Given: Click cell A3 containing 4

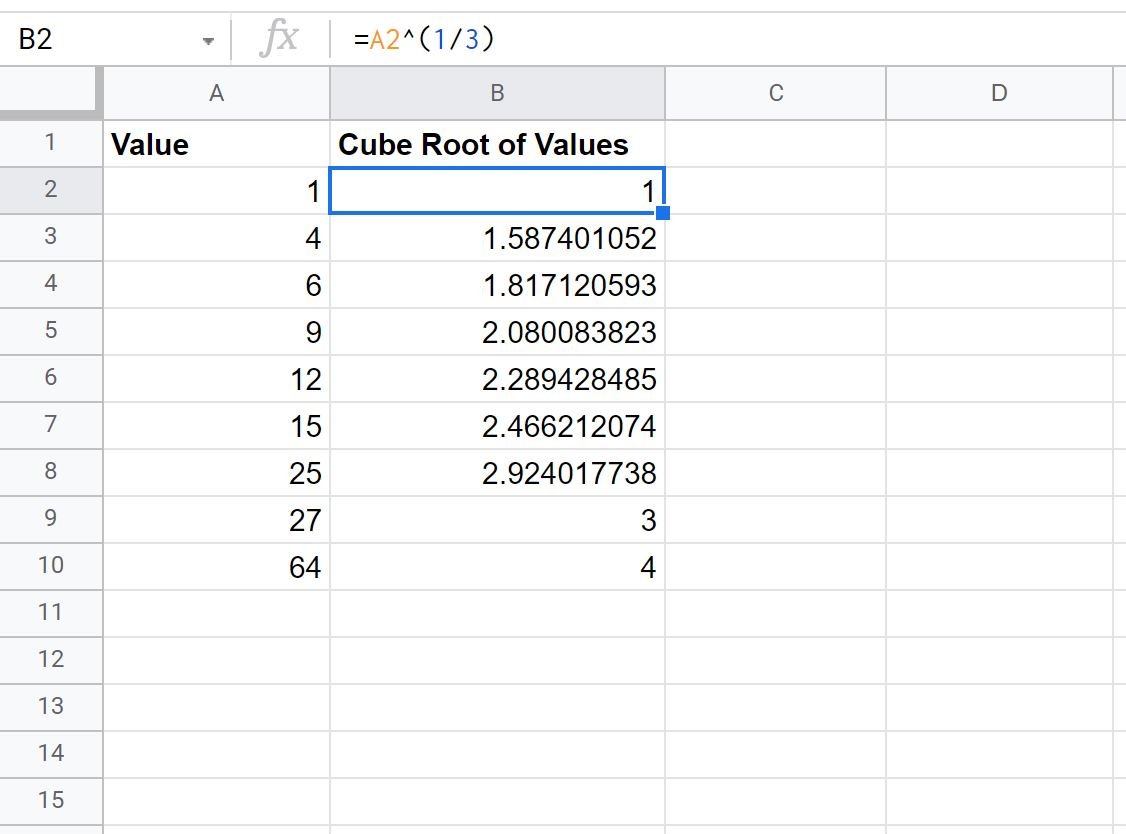Looking at the screenshot, I should [216, 238].
